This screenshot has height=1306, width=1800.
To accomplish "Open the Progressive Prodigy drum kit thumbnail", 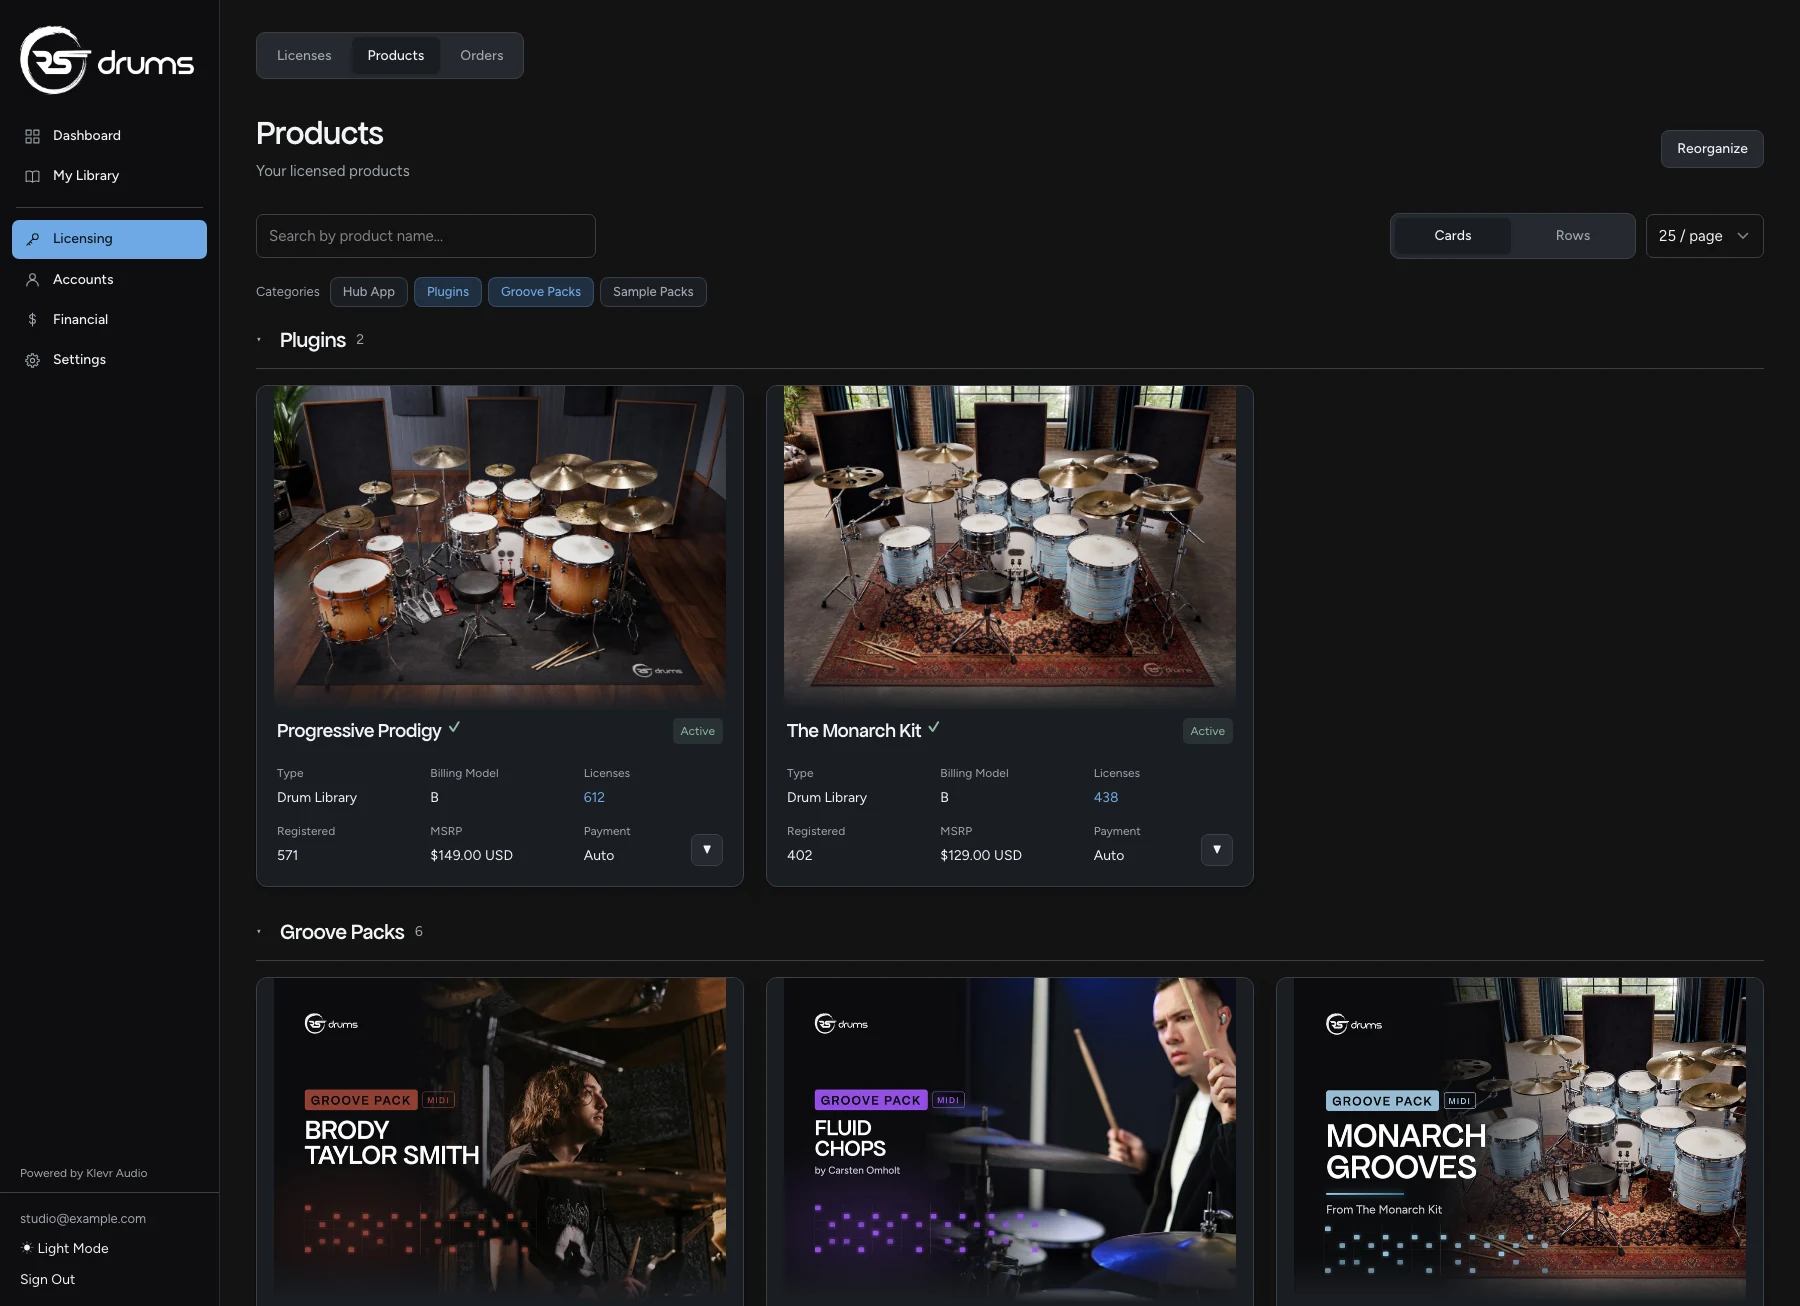I will (x=500, y=546).
